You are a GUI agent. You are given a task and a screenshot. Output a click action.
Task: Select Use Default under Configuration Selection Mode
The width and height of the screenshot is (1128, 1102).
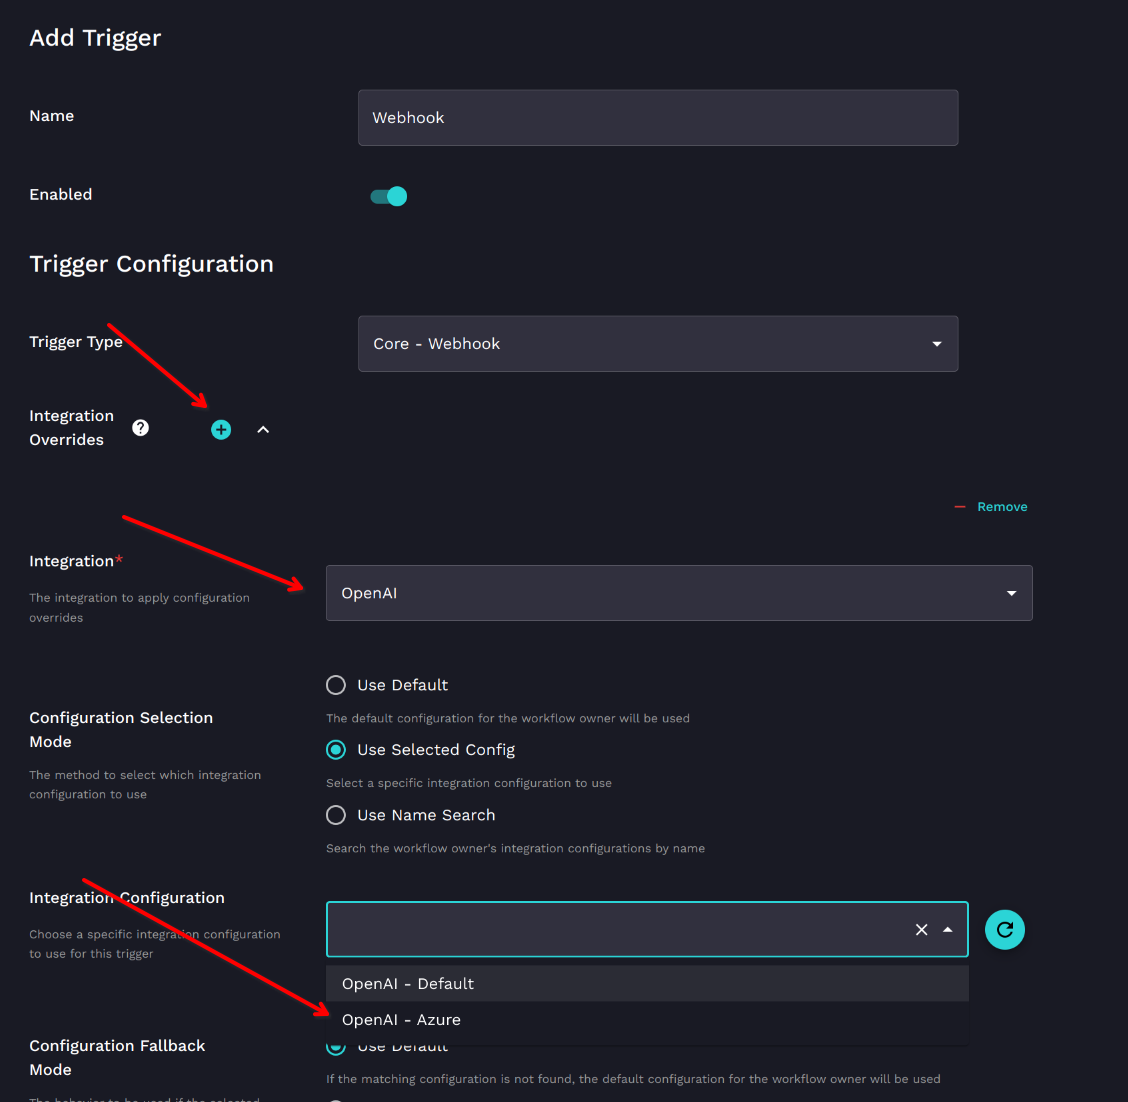(336, 685)
